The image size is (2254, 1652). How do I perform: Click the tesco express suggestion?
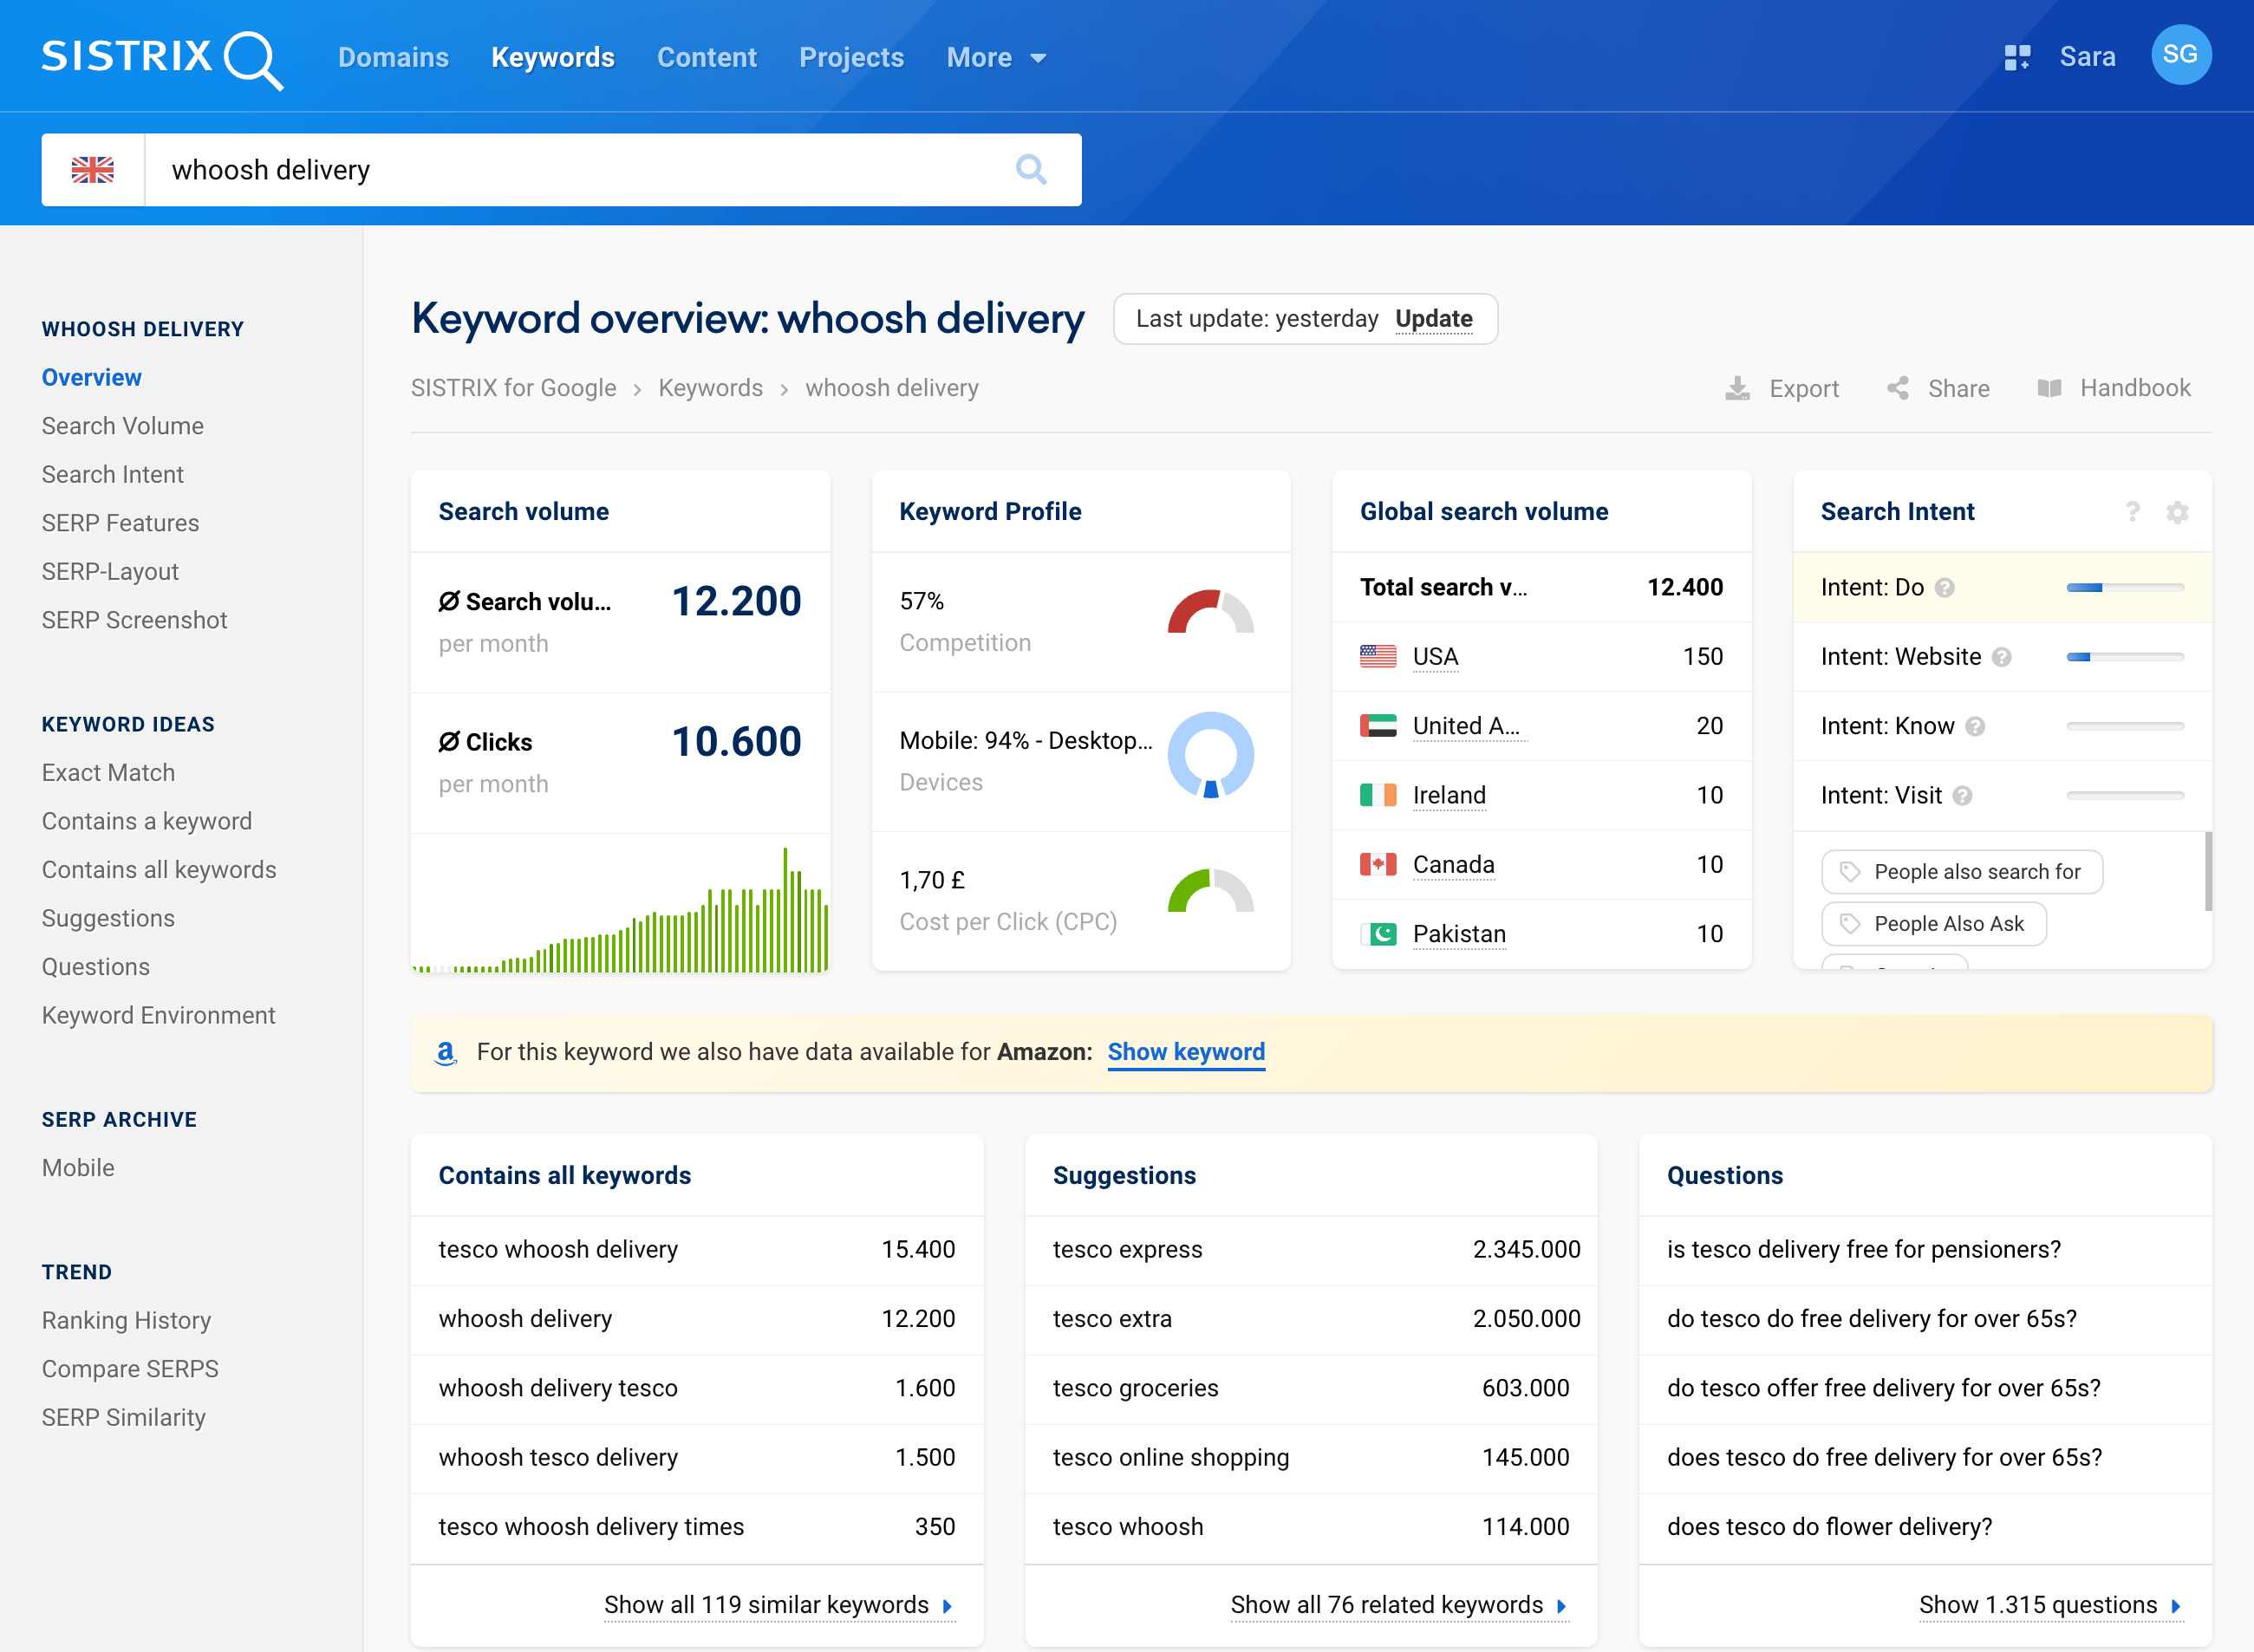click(1127, 1250)
